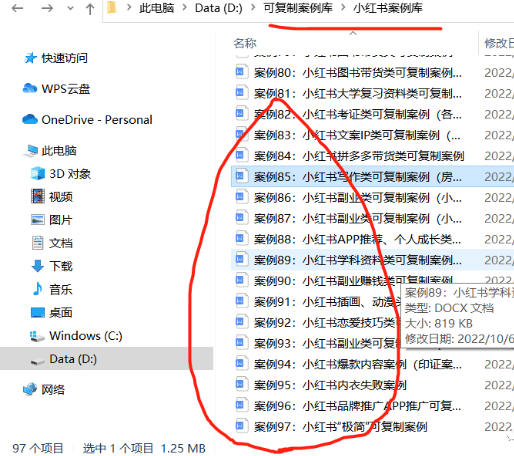Click the 文档 document icon in sidebar
Screen dimensions: 514x456
point(38,243)
